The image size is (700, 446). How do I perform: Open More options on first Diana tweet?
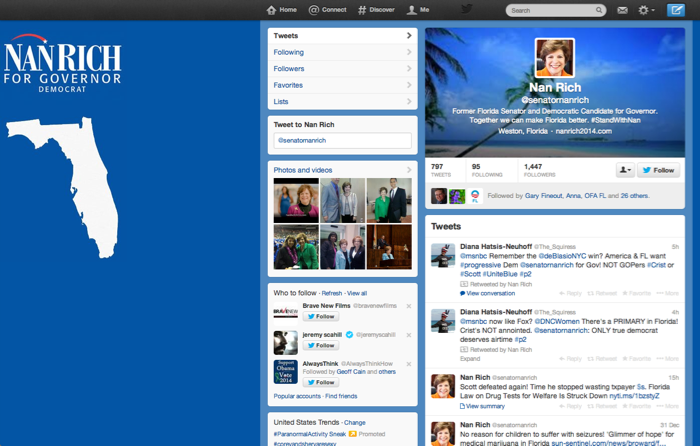pos(667,293)
